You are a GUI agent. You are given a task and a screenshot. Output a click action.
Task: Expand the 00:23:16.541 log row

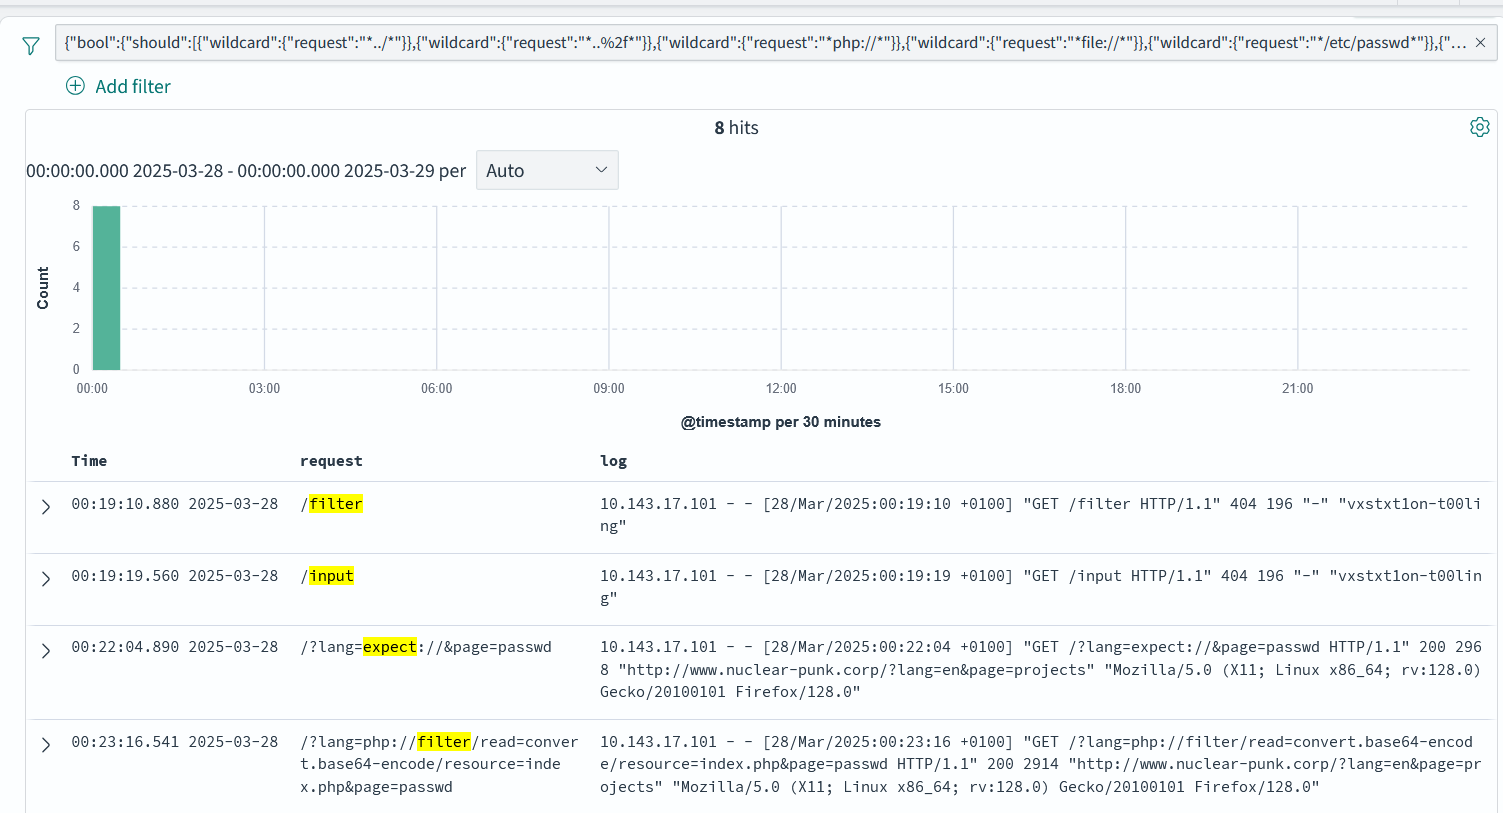(45, 745)
